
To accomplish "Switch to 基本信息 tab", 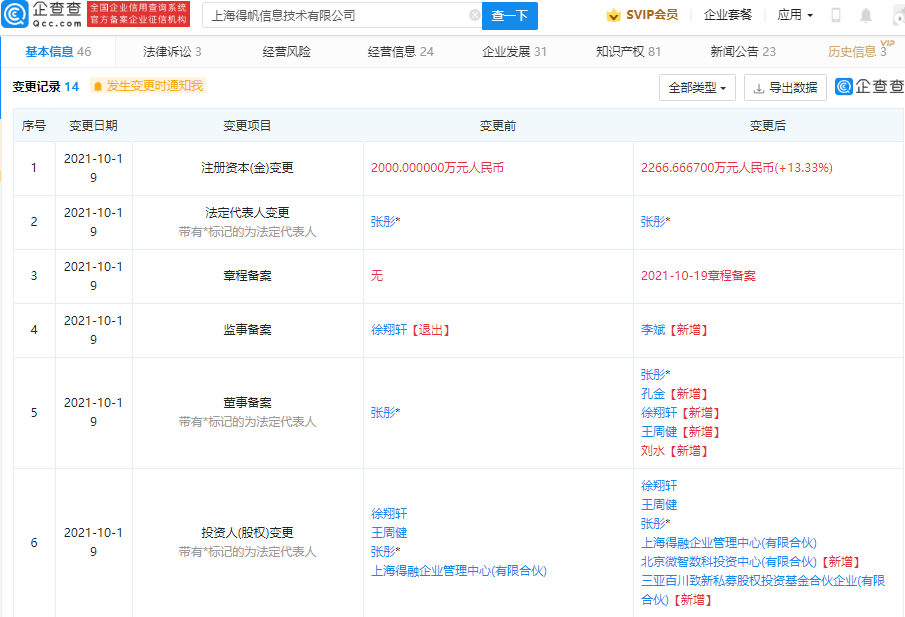I will 58,52.
